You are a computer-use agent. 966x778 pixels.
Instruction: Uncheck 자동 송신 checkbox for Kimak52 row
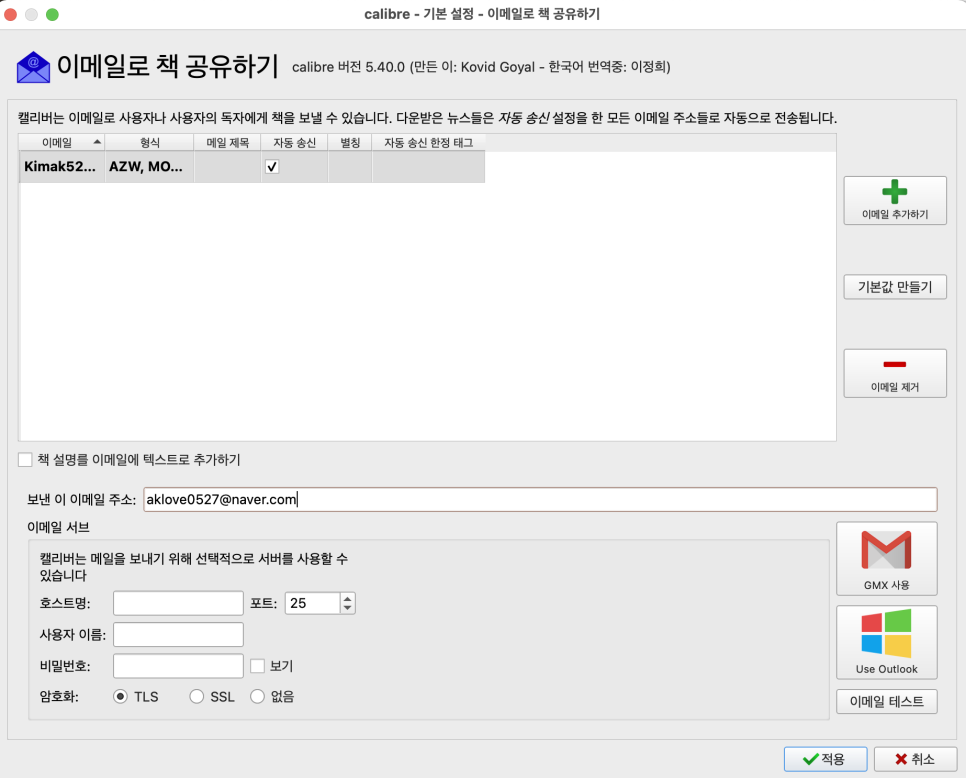click(272, 166)
